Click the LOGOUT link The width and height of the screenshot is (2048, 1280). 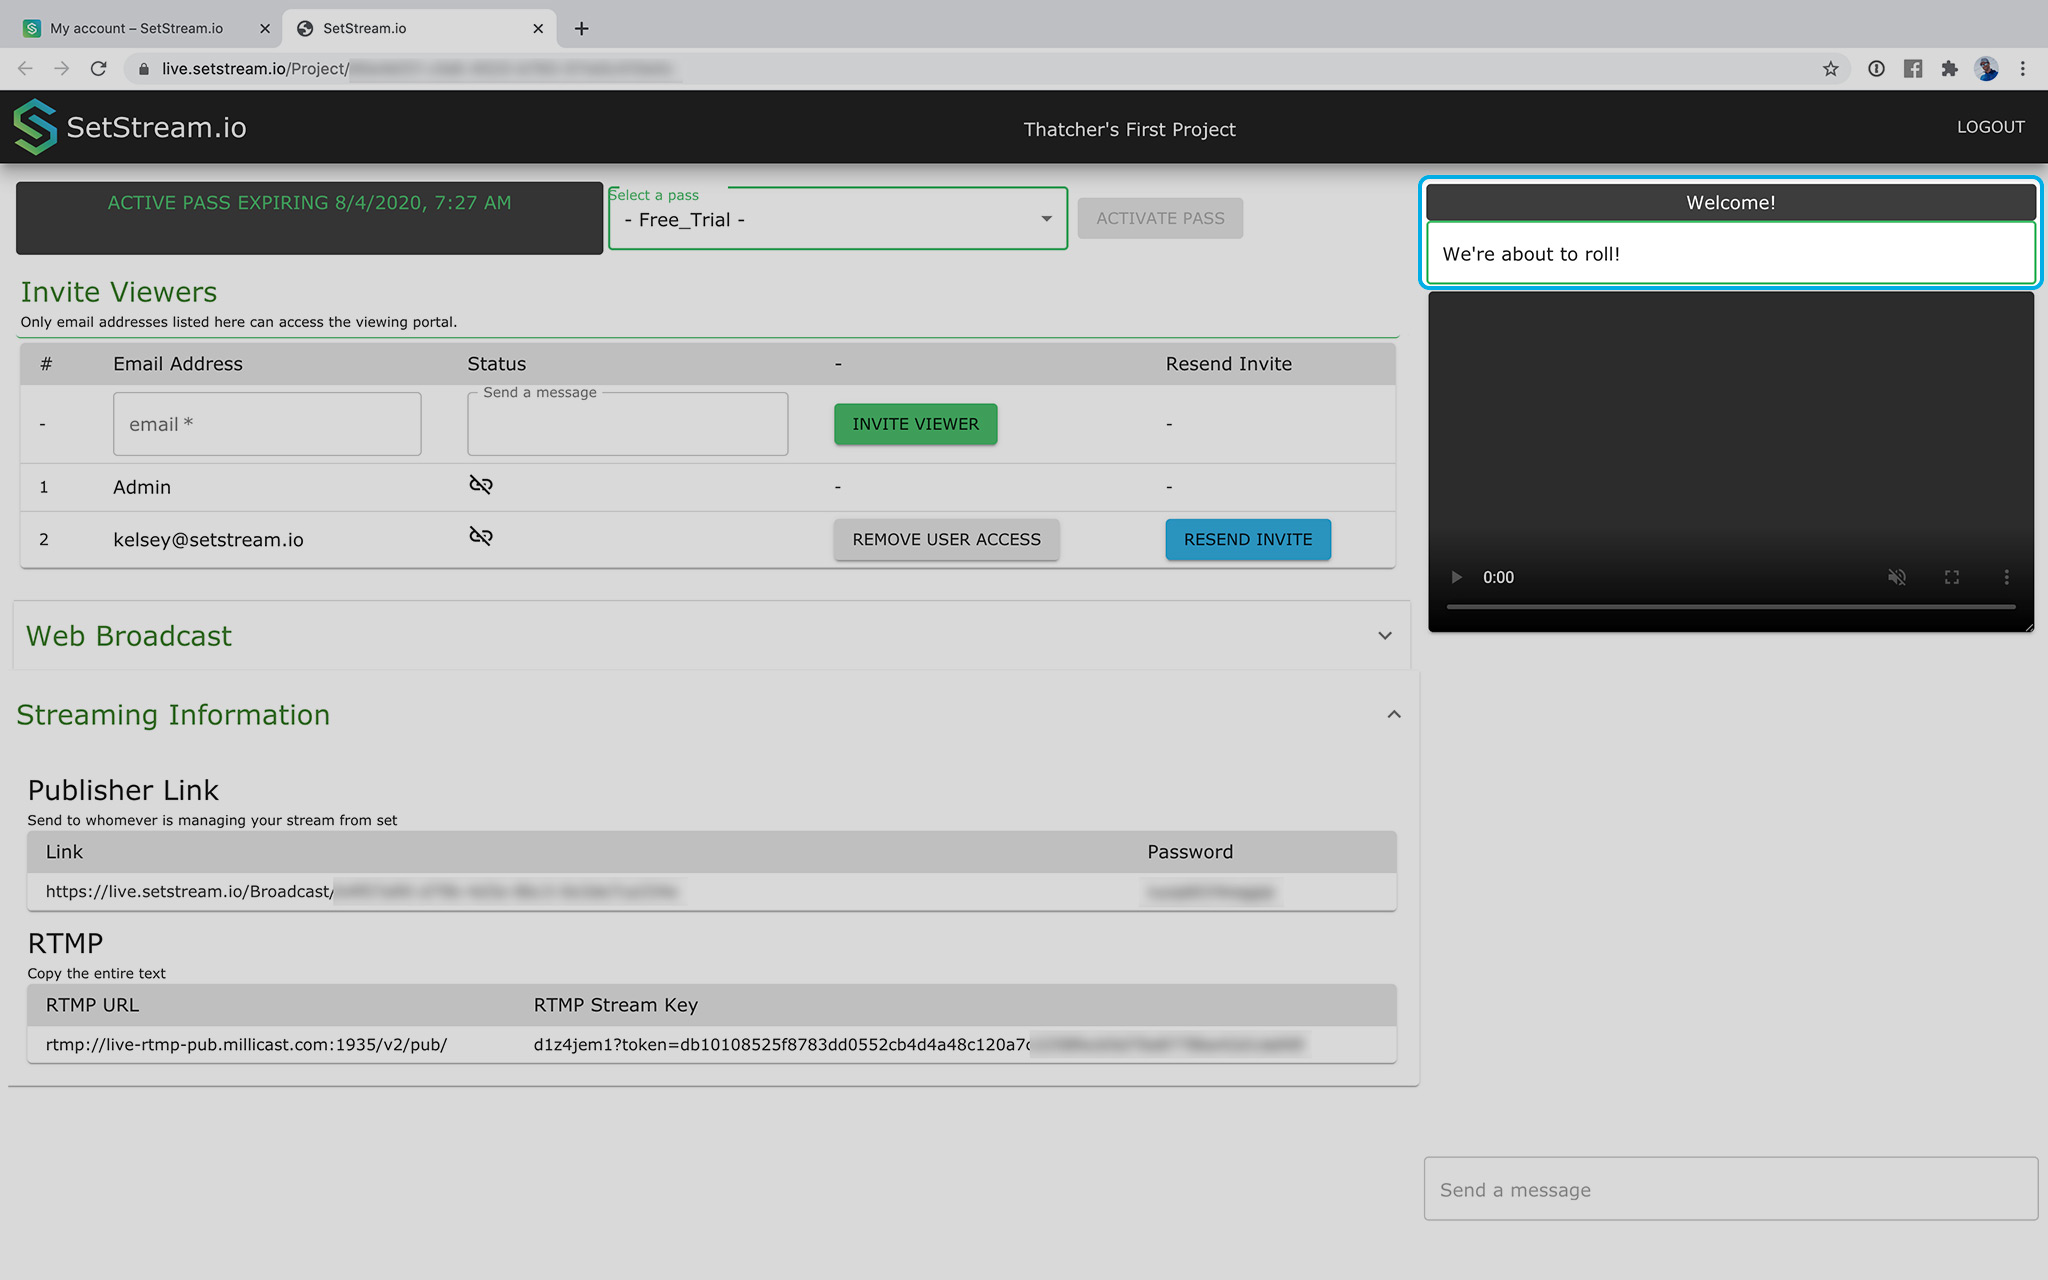click(x=1991, y=127)
